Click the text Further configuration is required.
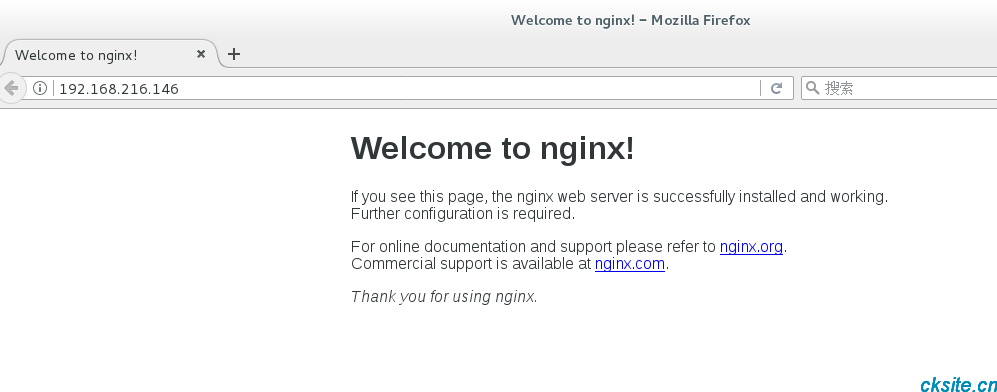The image size is (997, 392). 463,213
